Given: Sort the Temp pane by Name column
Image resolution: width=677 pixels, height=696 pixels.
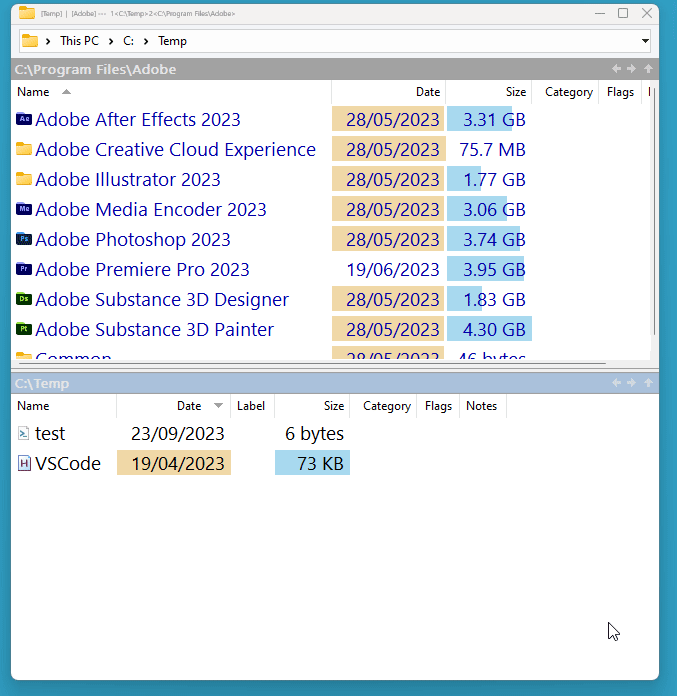Looking at the screenshot, I should point(66,406).
